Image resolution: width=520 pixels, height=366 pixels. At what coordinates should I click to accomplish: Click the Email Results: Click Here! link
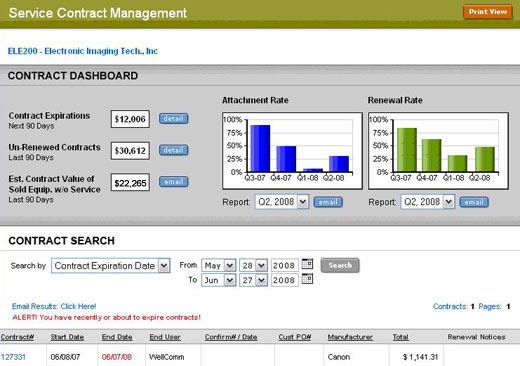click(54, 306)
